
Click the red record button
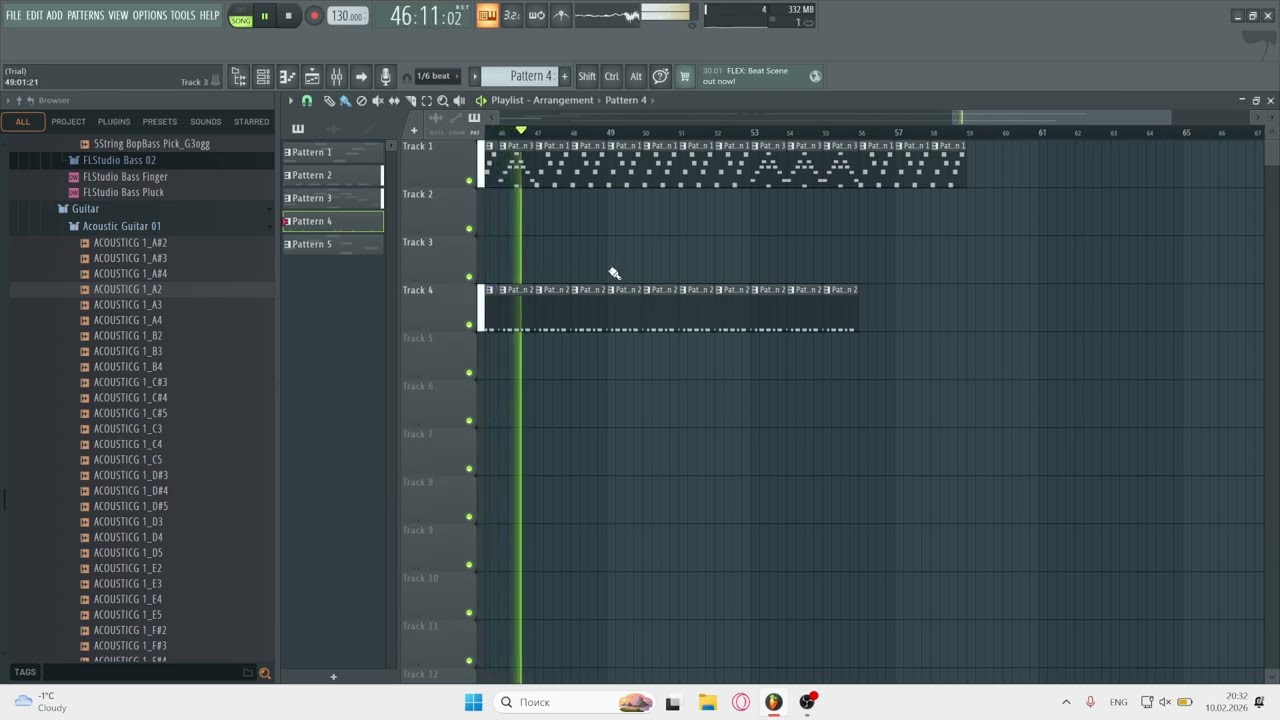click(x=313, y=16)
